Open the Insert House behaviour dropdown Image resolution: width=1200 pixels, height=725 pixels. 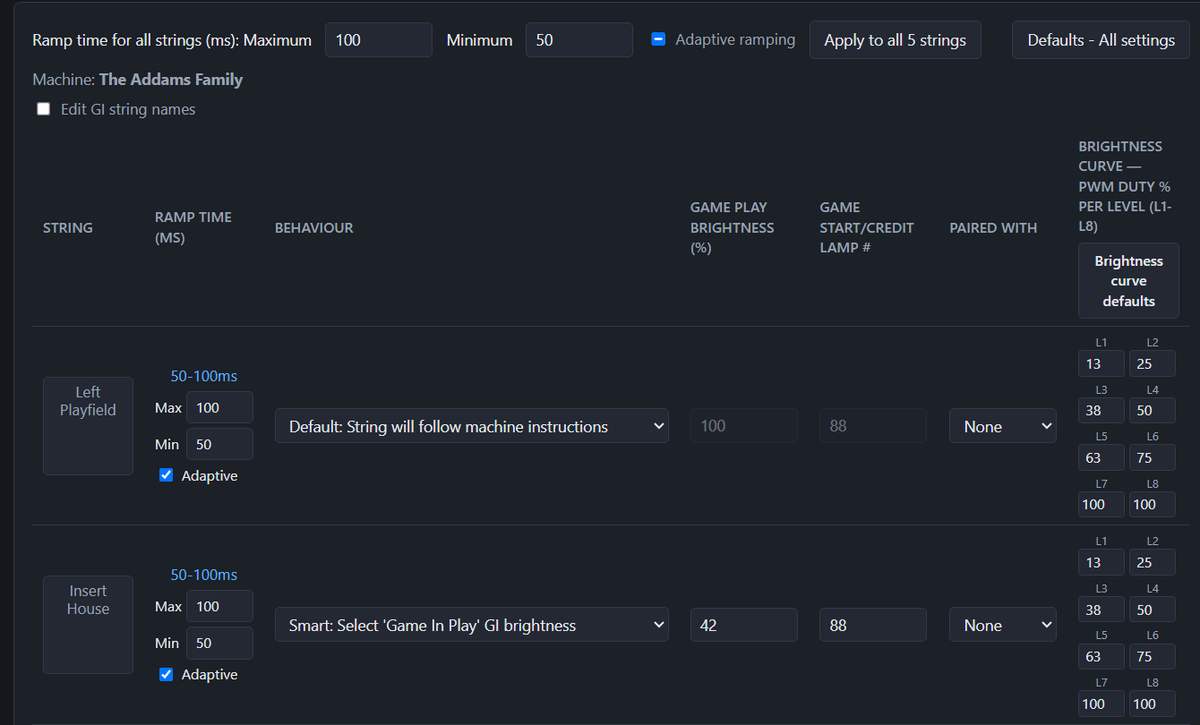473,625
